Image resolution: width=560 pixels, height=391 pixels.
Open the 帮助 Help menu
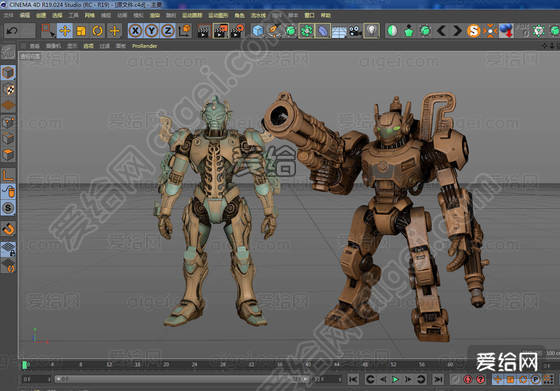pyautogui.click(x=325, y=15)
